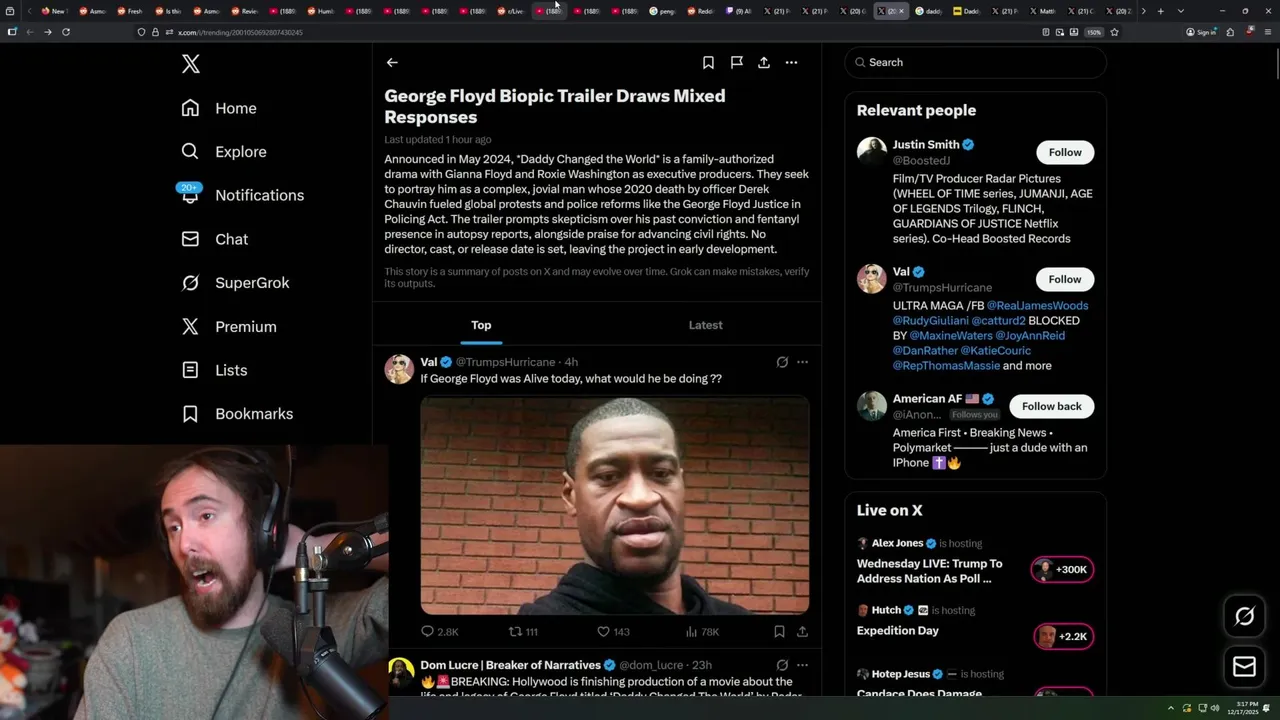This screenshot has height=720, width=1280.
Task: Switch to the Latest tab
Action: click(x=705, y=325)
